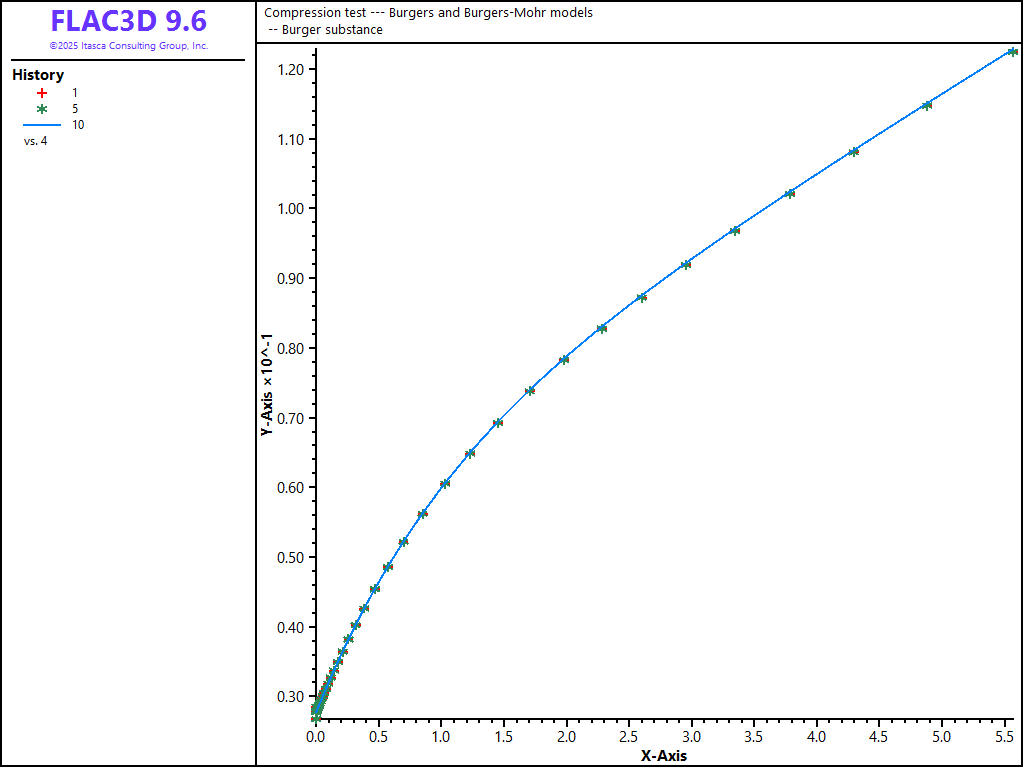Click the 'vs. 4' legend text
The image size is (1024, 768).
(x=36, y=141)
